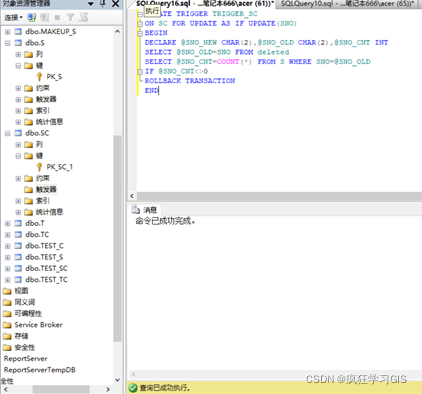This screenshot has height=394, width=422.
Task: Collapse the ON SC FOR UPDATE outline
Action: click(x=140, y=24)
